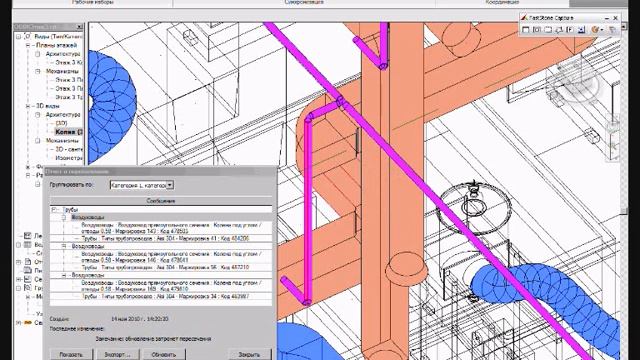
Task: Click the views icon beside 'Виды' tree root
Action: tap(28, 37)
